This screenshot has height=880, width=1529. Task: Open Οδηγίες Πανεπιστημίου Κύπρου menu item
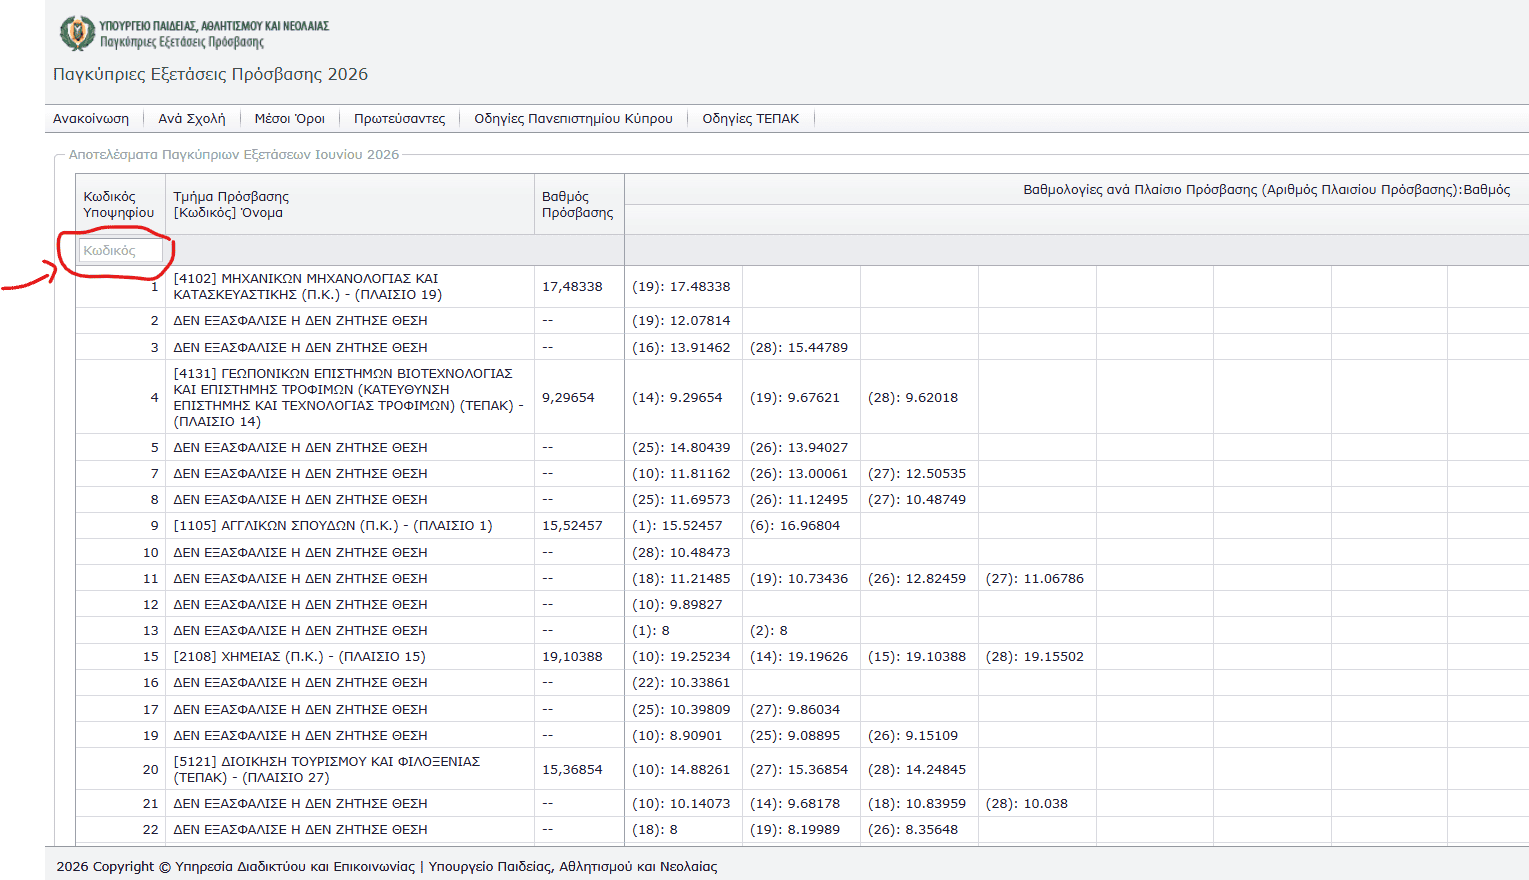click(573, 118)
